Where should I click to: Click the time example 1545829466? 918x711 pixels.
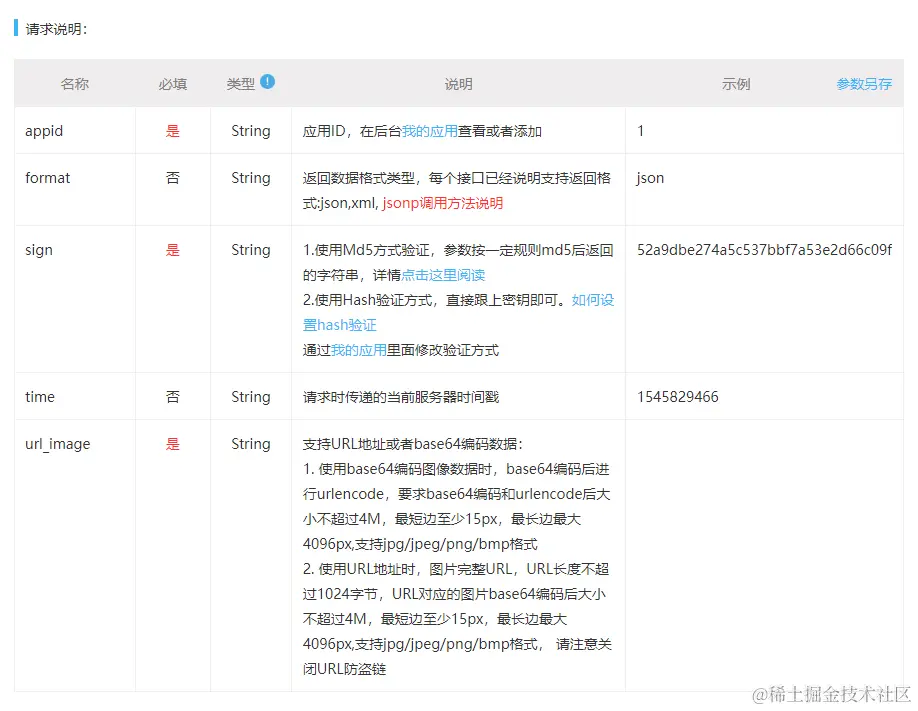[677, 397]
